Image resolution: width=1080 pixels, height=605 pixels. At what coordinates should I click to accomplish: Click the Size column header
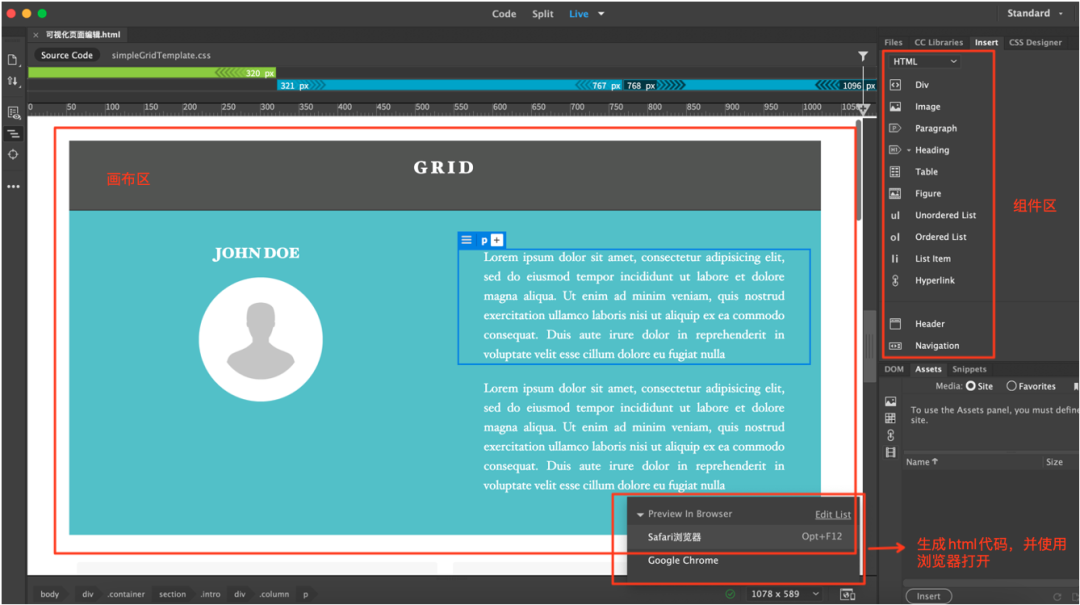coord(1054,462)
